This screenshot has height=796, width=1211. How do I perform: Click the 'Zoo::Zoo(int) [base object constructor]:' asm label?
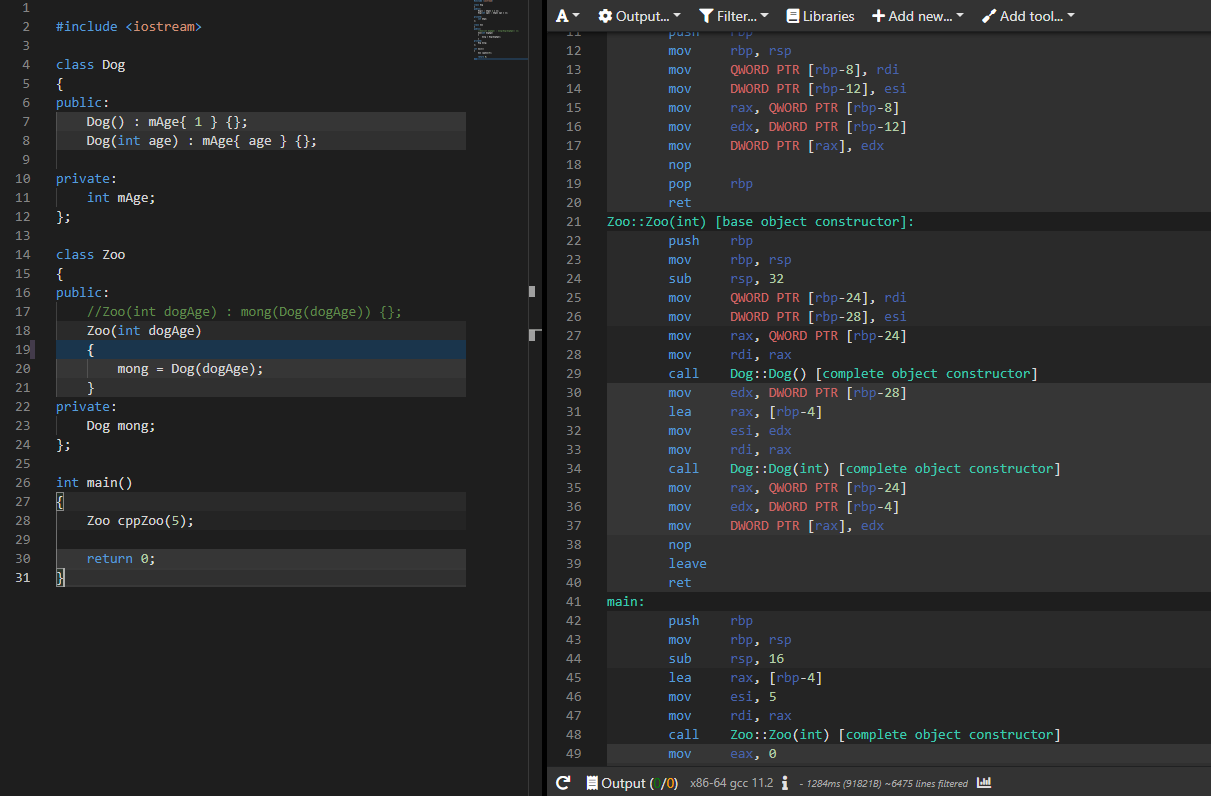tap(761, 222)
